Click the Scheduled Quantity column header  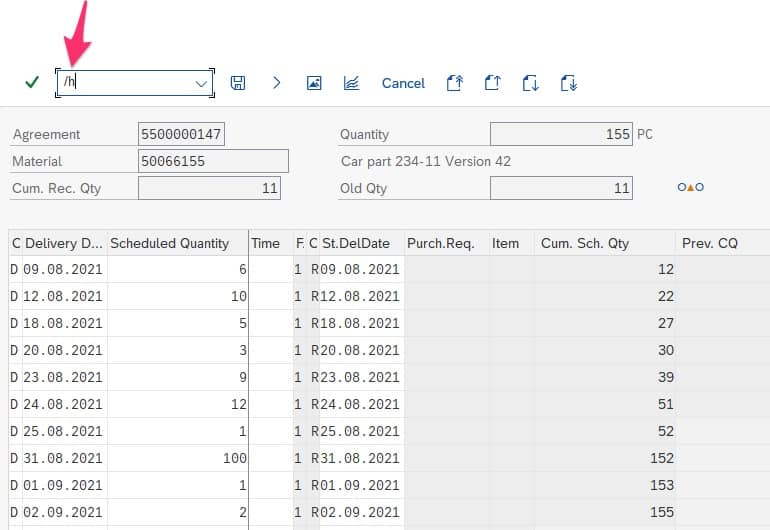point(170,243)
